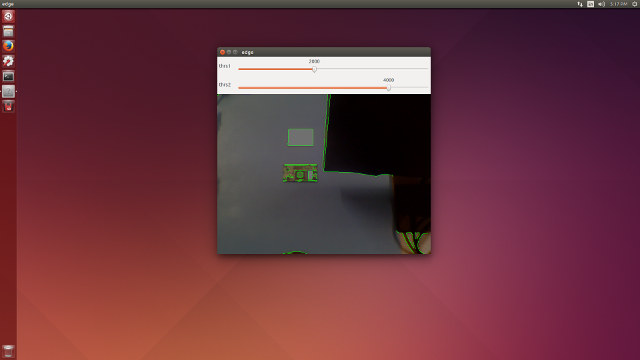Open the Trash in the launcher

point(8,351)
